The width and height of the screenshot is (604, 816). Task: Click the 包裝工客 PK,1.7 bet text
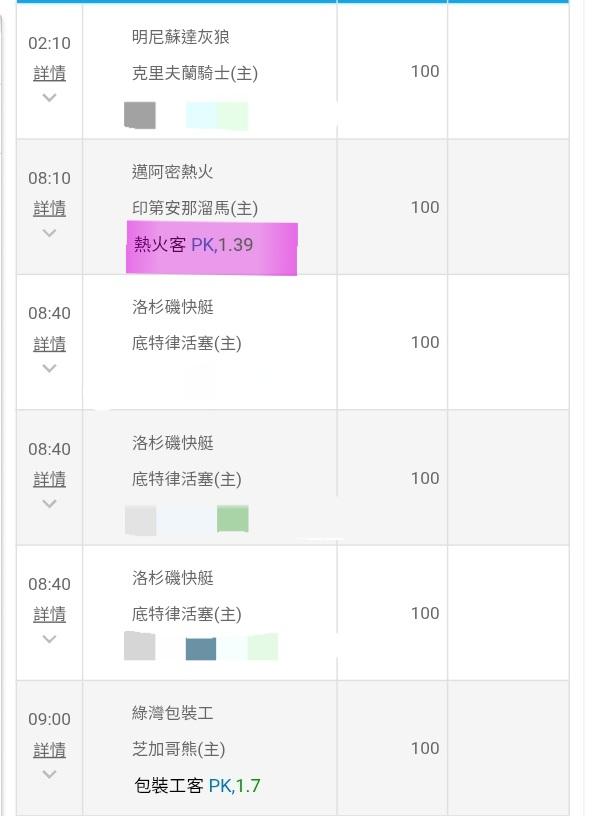coord(197,785)
